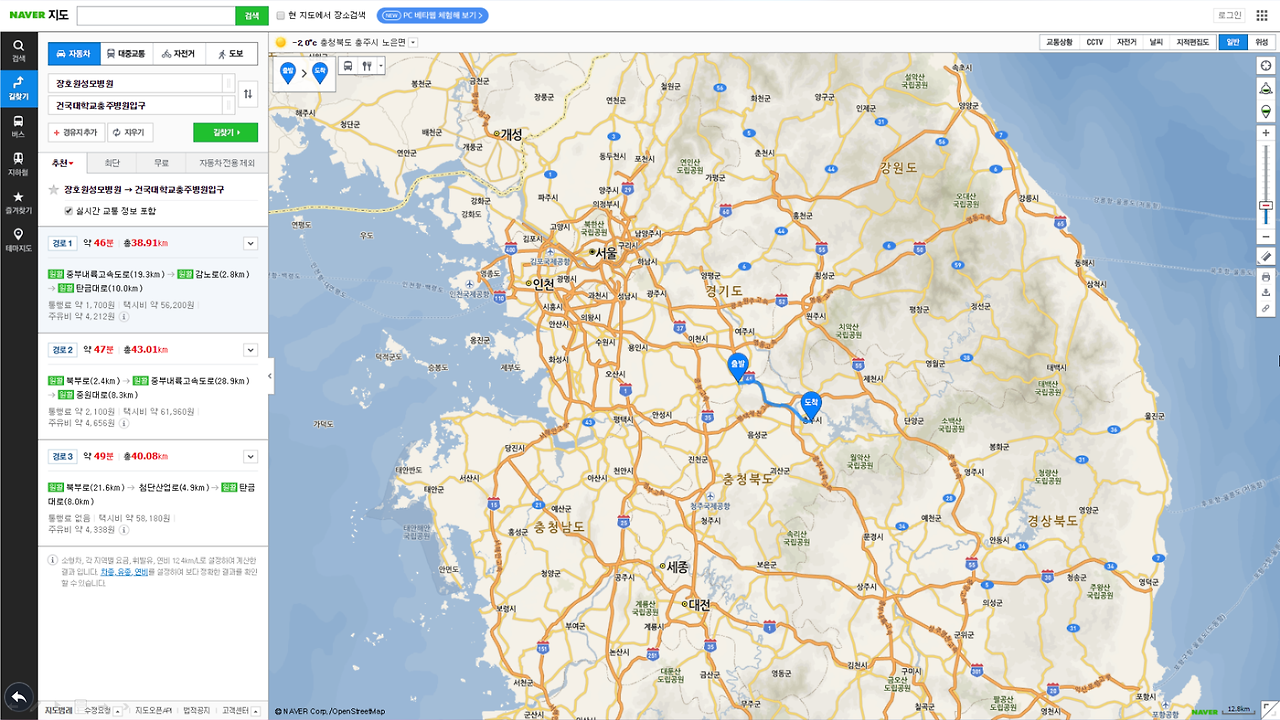Click the NAVER 지도 logo
This screenshot has width=1280, height=720.
coord(39,15)
